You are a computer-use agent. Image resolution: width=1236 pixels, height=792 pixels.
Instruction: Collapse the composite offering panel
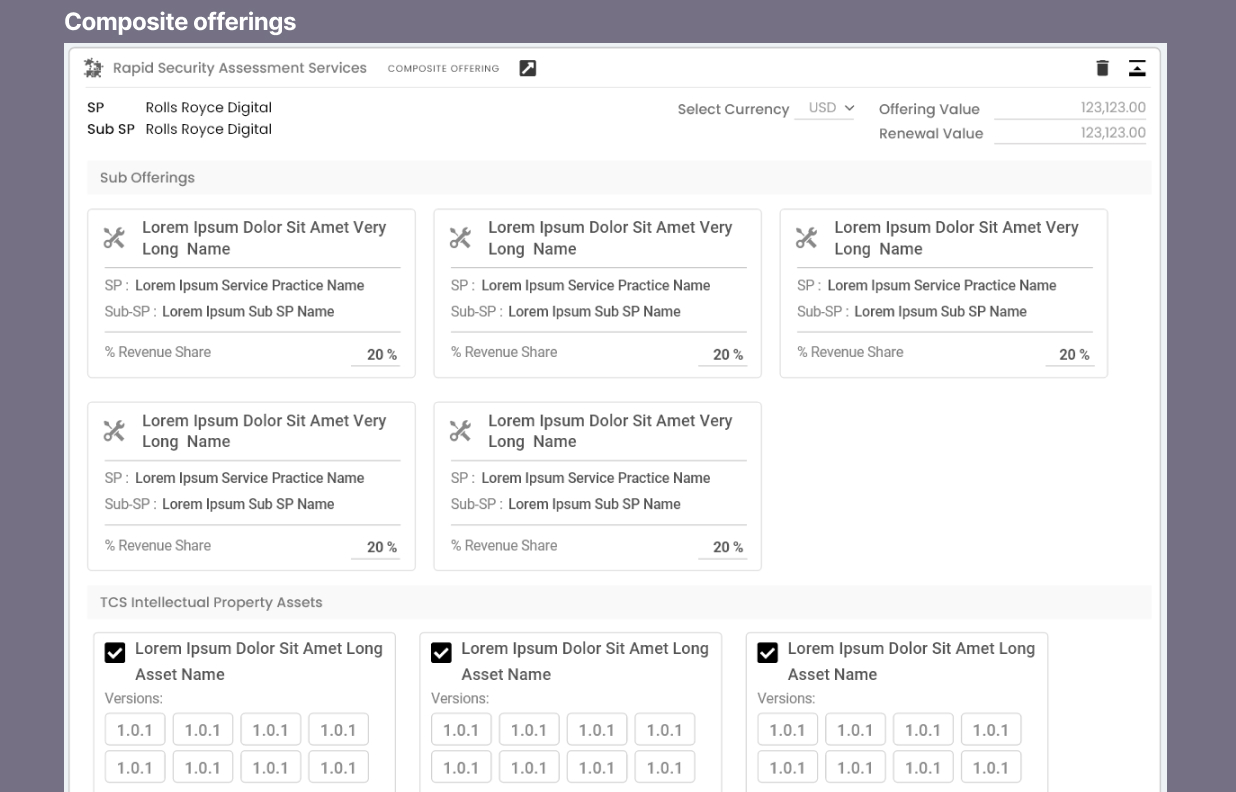tap(1137, 68)
